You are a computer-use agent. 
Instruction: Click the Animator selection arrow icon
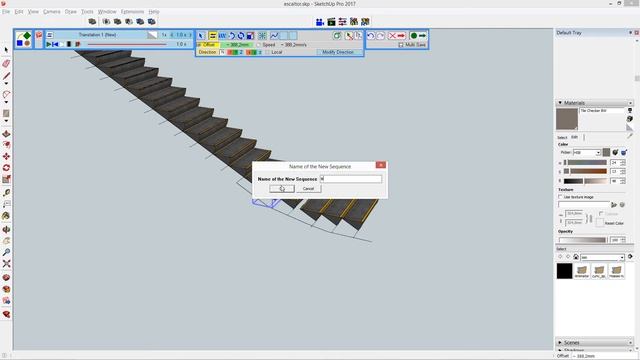click(x=201, y=36)
